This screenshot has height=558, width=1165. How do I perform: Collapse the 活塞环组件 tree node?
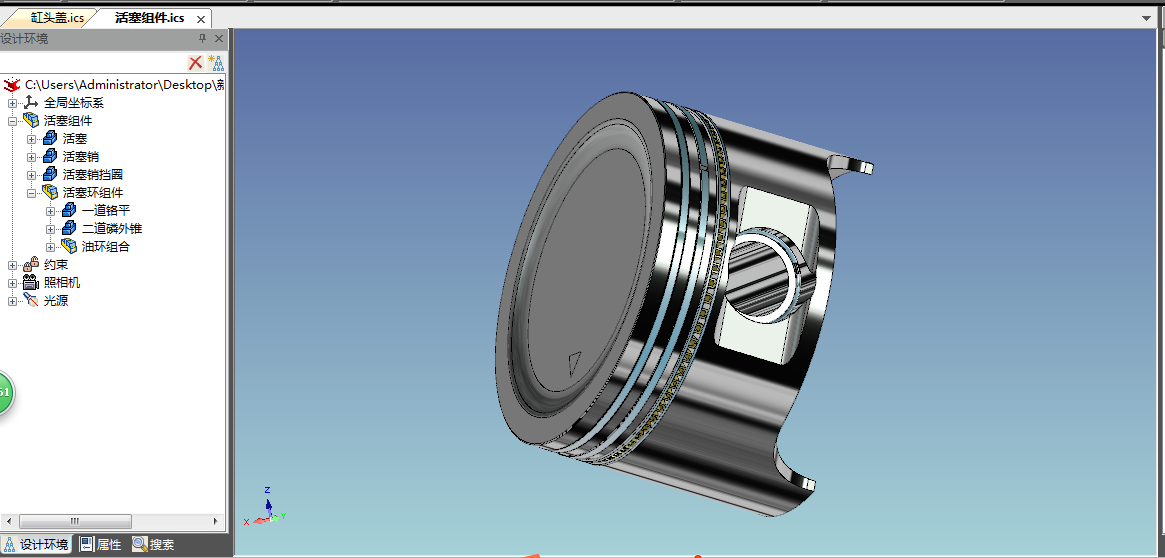pyautogui.click(x=31, y=192)
